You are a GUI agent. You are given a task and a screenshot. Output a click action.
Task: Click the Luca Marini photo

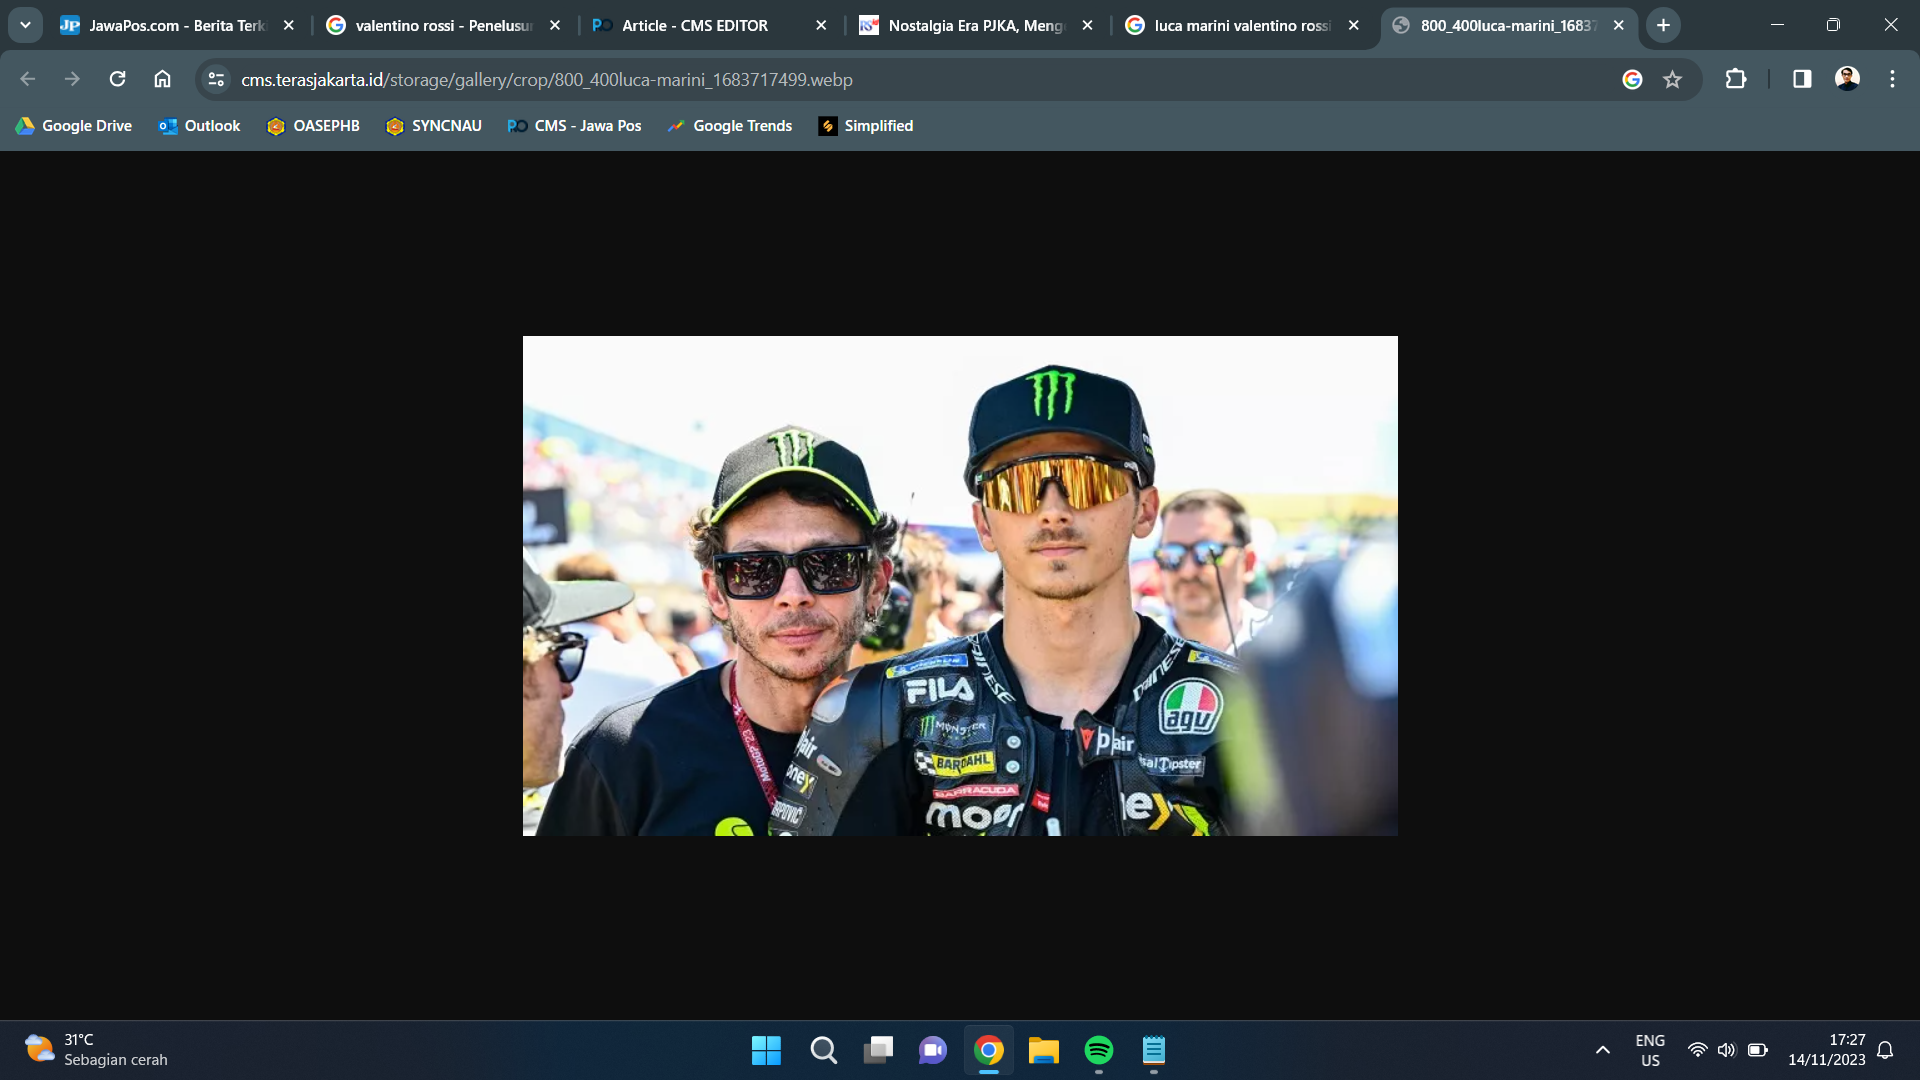[960, 586]
